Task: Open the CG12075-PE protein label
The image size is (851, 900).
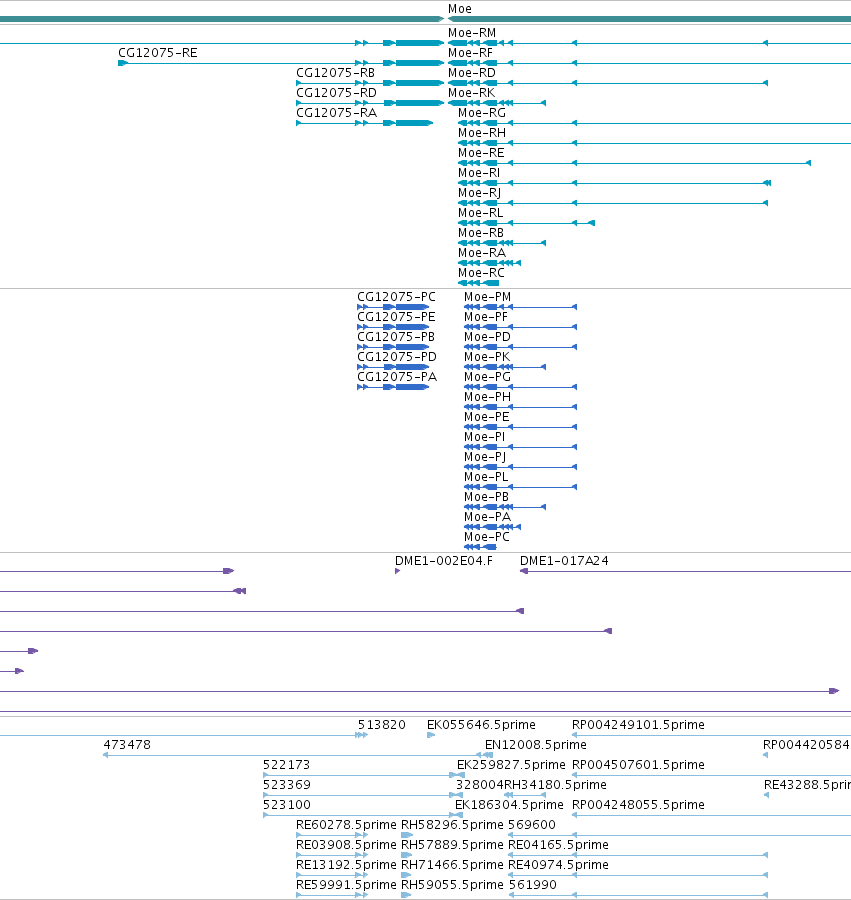Action: [396, 317]
